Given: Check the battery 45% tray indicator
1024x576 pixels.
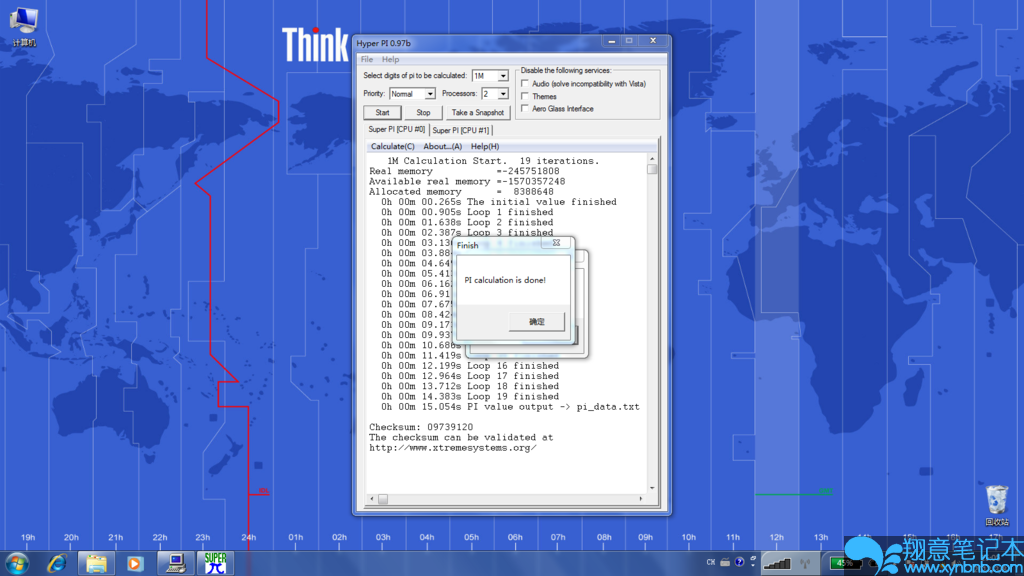Looking at the screenshot, I should pos(845,563).
